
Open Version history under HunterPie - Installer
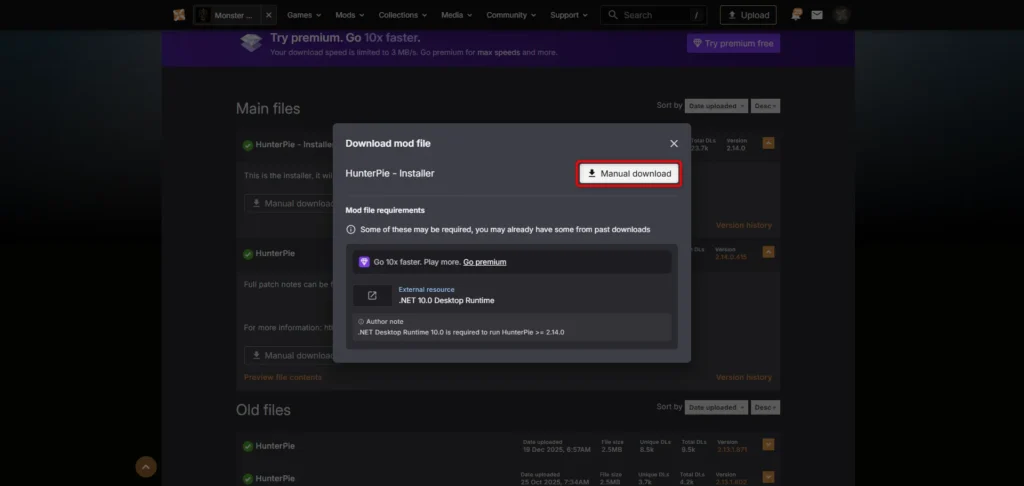[x=744, y=225]
